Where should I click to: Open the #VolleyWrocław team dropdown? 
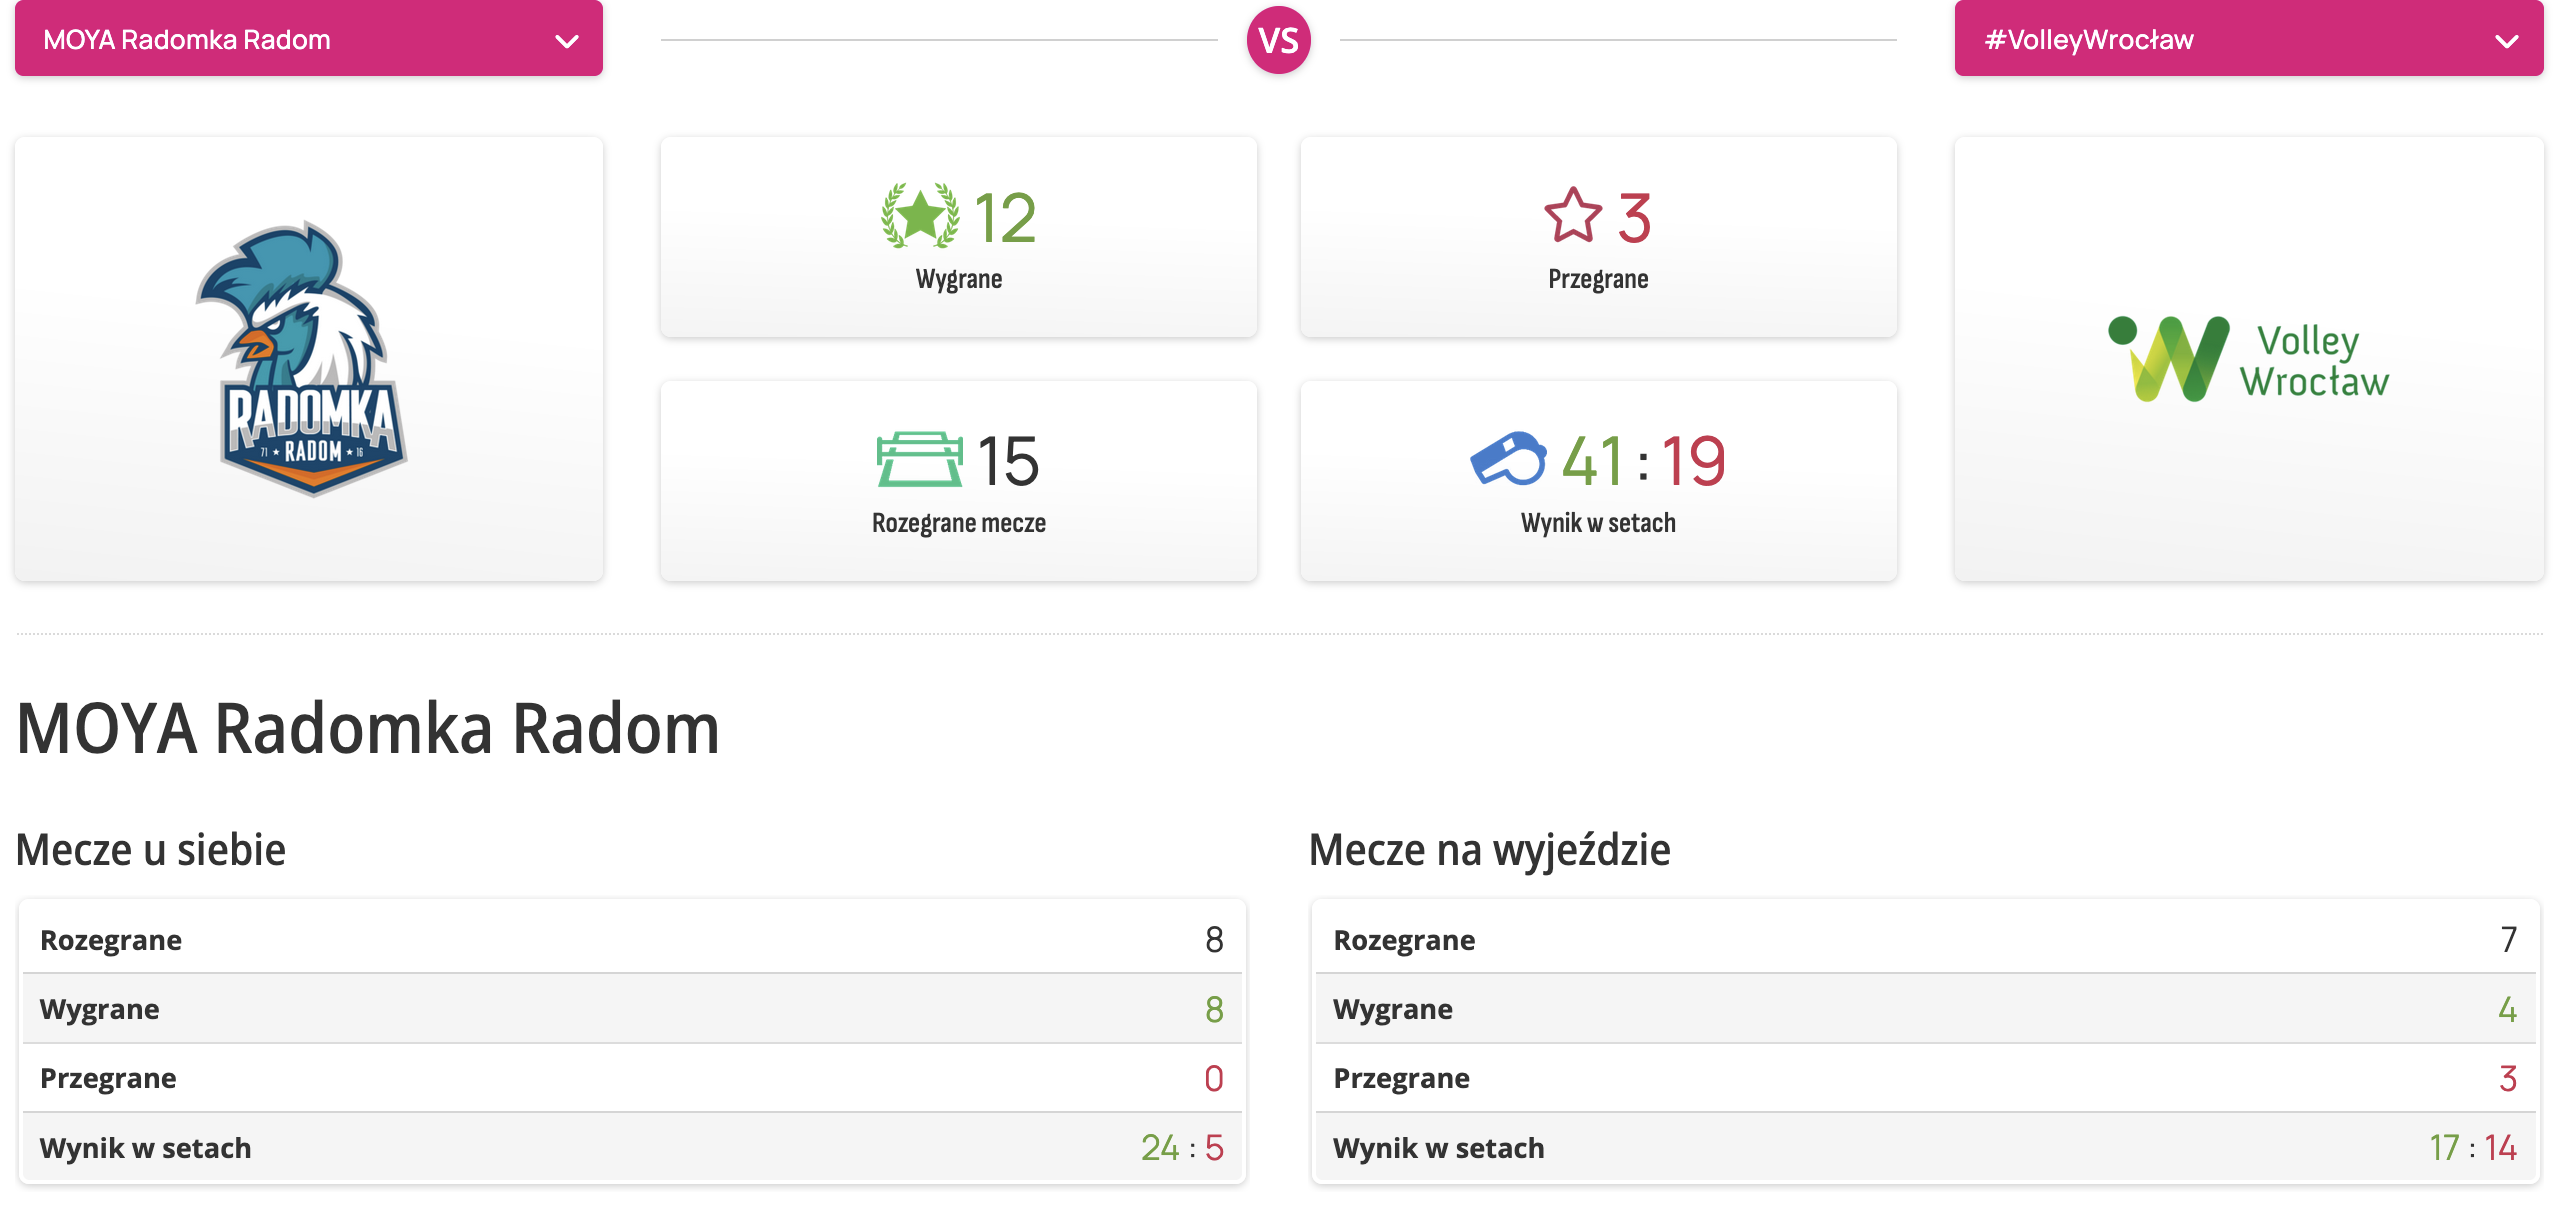click(2248, 40)
